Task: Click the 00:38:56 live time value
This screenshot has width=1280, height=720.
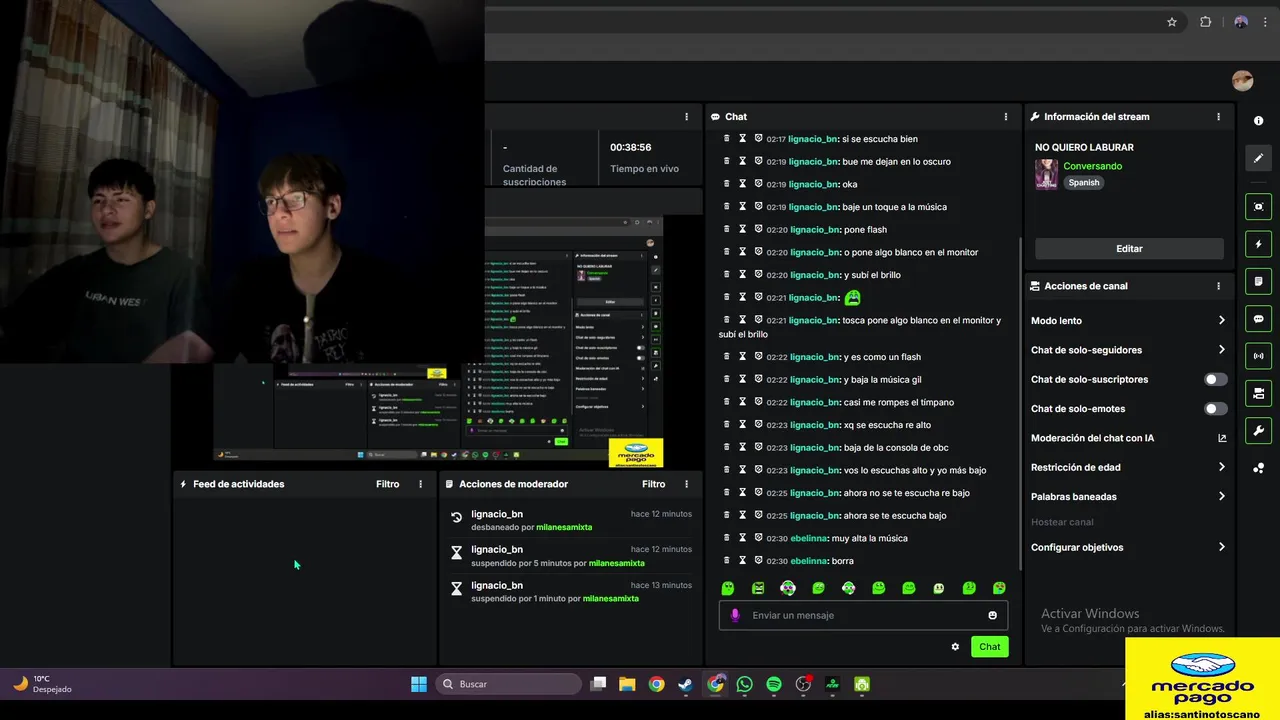Action: (x=630, y=147)
